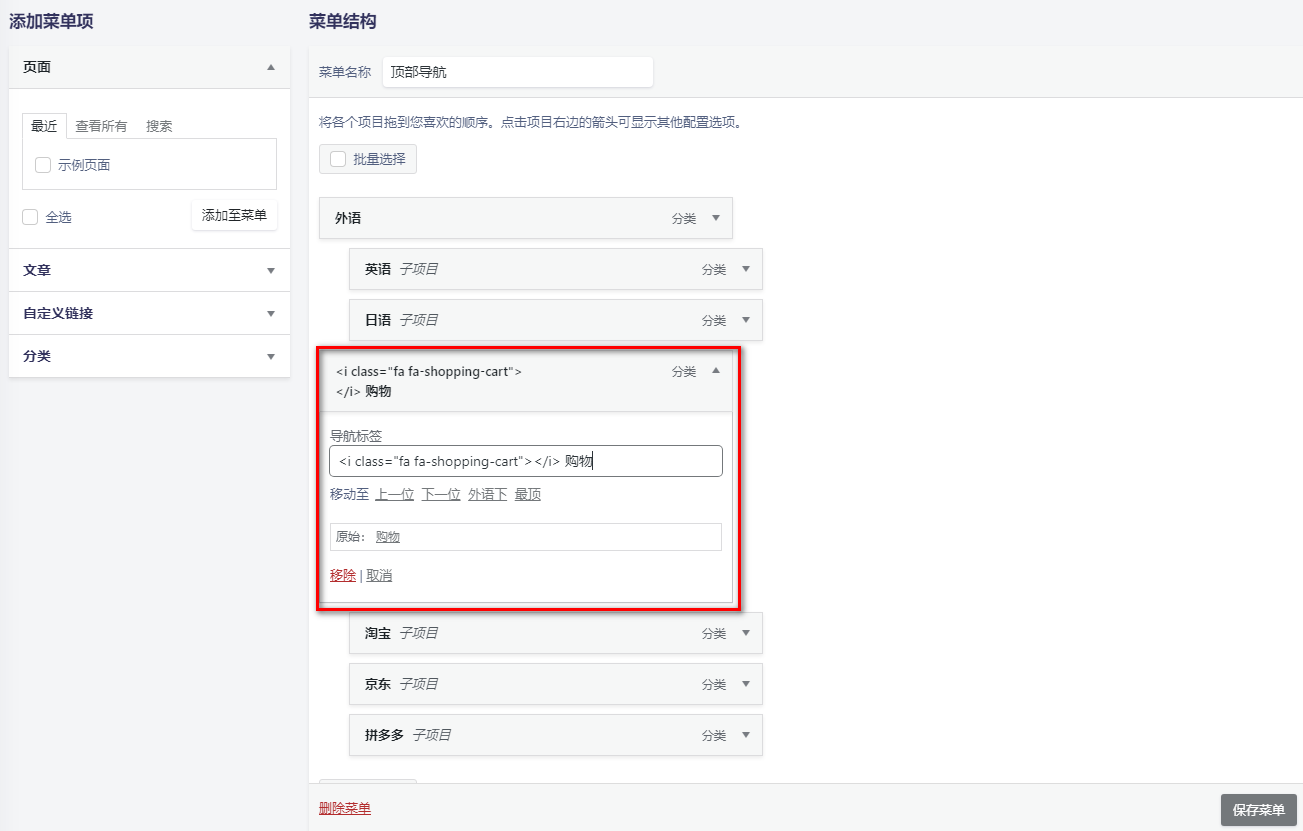Open the 搜索 tab
This screenshot has height=831, width=1303.
pos(157,126)
